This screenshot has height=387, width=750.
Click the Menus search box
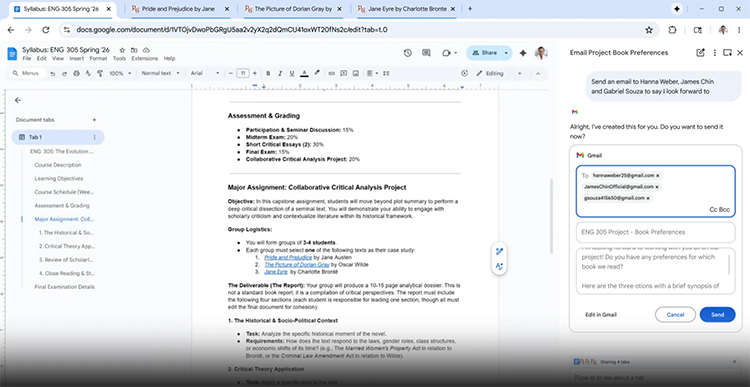click(x=27, y=73)
